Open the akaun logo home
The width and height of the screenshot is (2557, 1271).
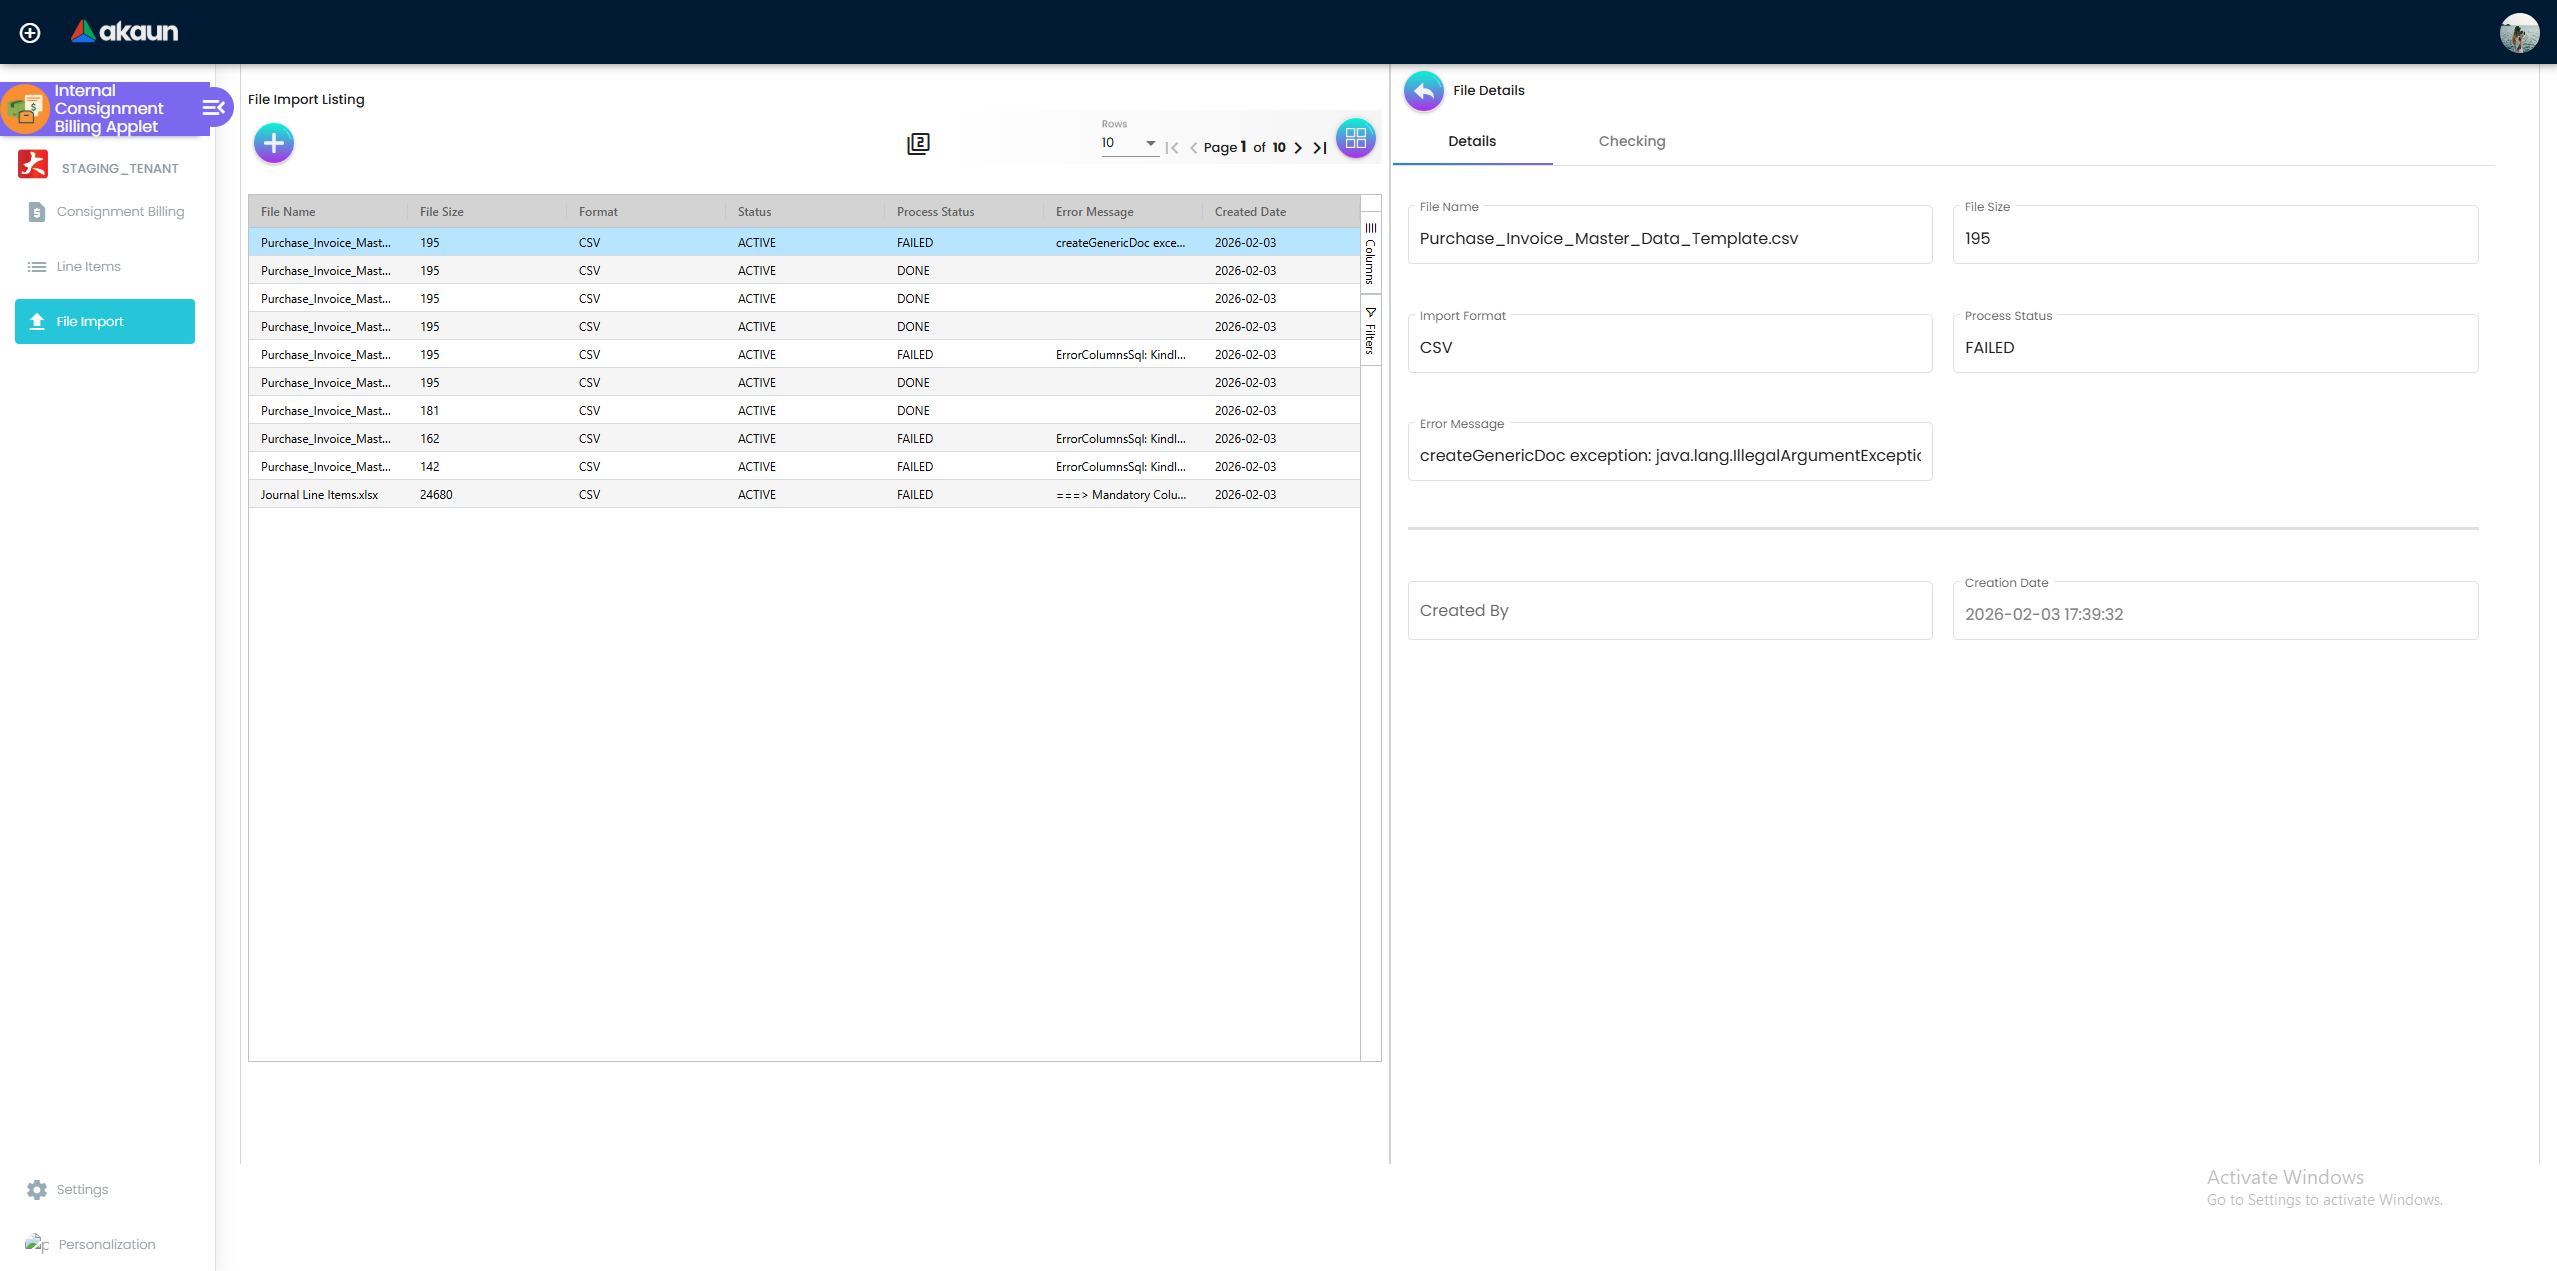click(x=124, y=32)
